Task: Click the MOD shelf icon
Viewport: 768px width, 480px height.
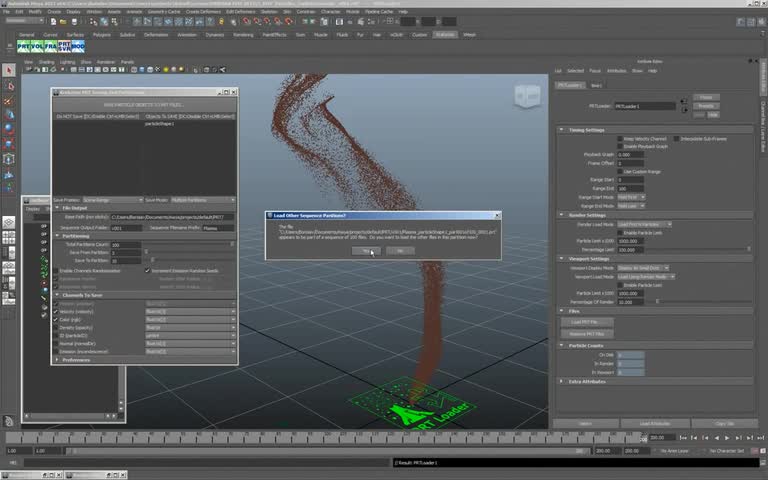Action: coord(78,46)
